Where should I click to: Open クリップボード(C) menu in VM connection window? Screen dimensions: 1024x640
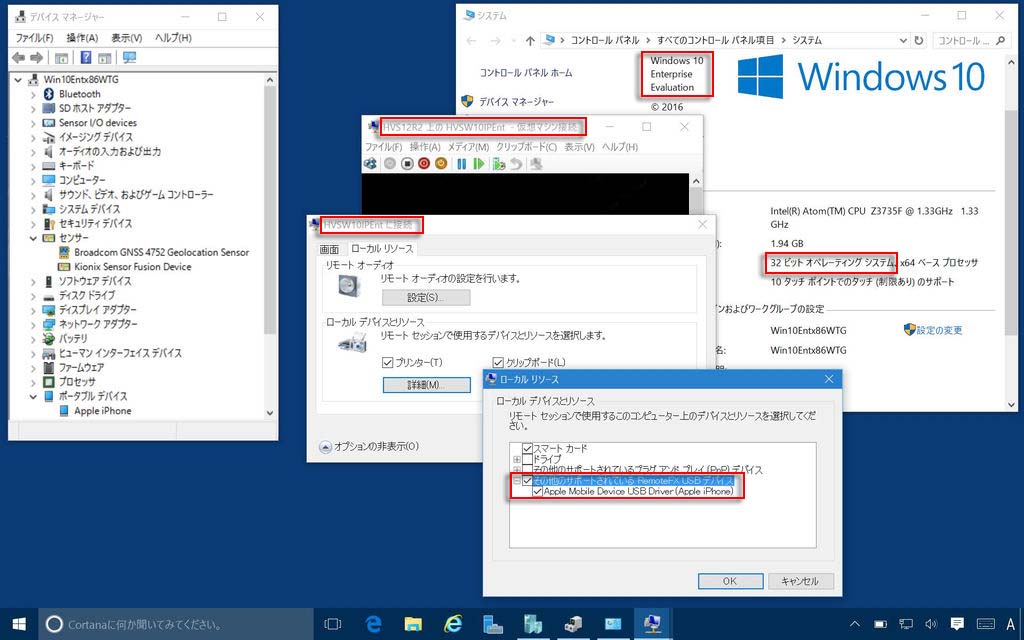(527, 147)
